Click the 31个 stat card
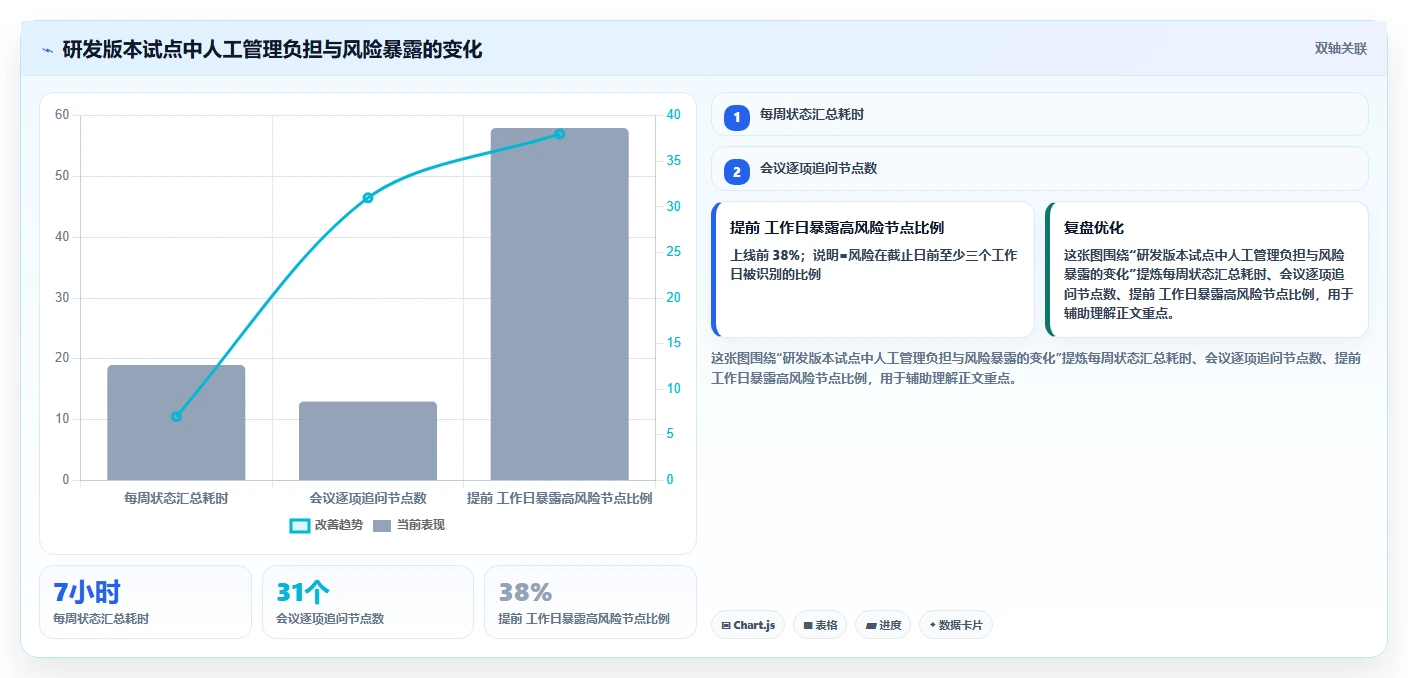Screen dimensions: 1408x678 [367, 602]
